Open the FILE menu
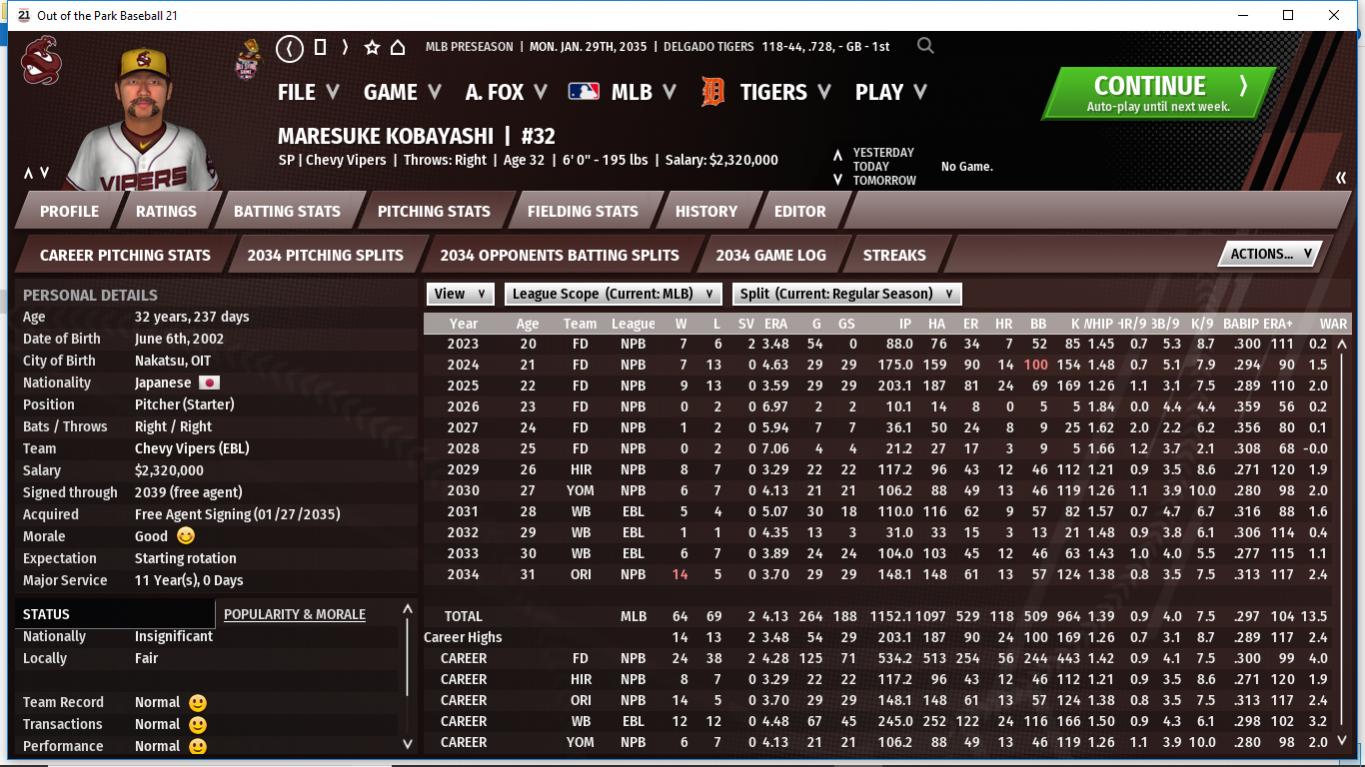 (x=309, y=92)
